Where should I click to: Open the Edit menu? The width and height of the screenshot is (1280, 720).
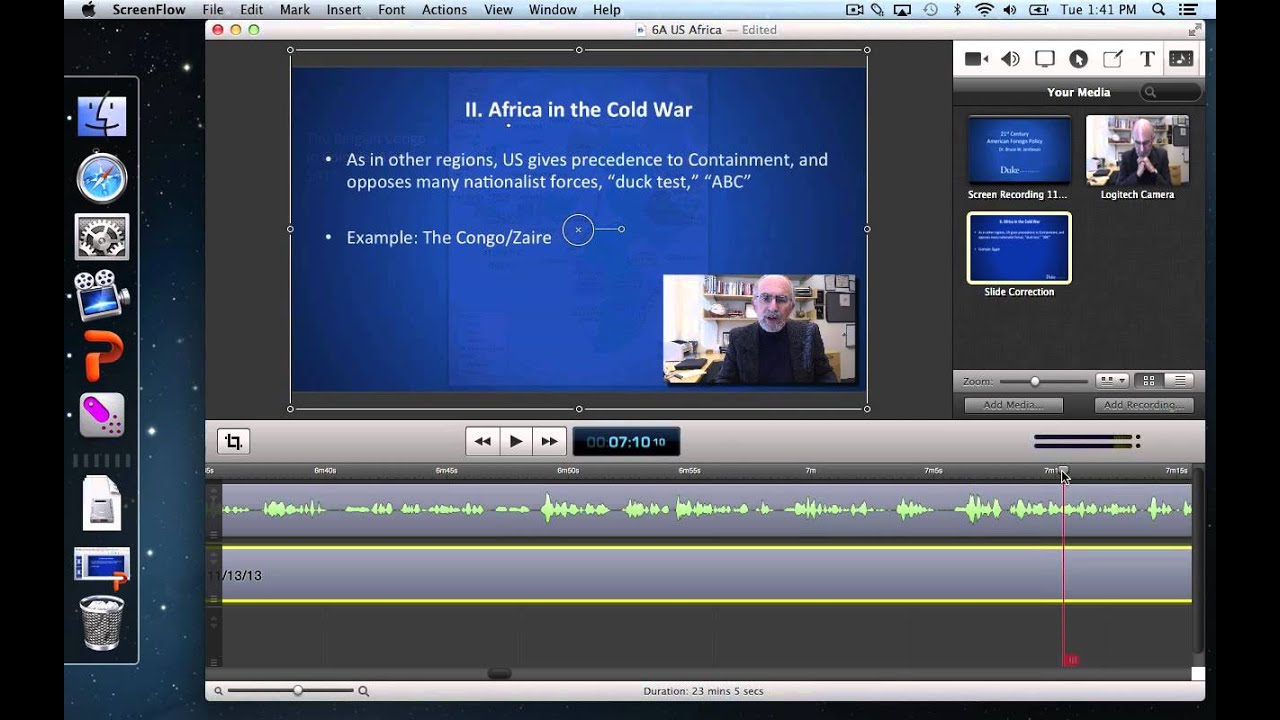tap(252, 10)
